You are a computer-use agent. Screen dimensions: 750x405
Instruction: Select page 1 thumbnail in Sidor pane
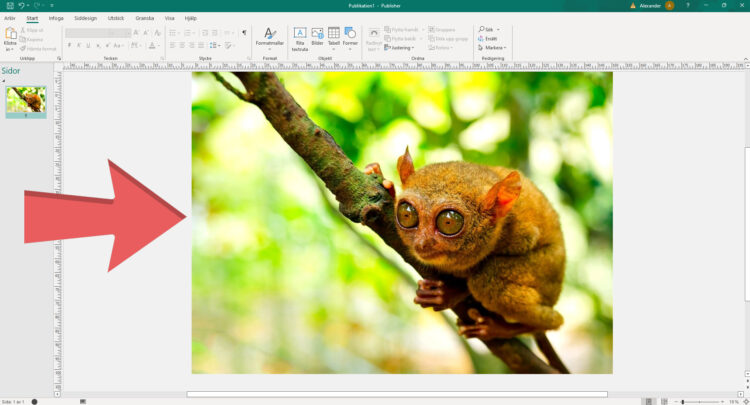[x=26, y=99]
